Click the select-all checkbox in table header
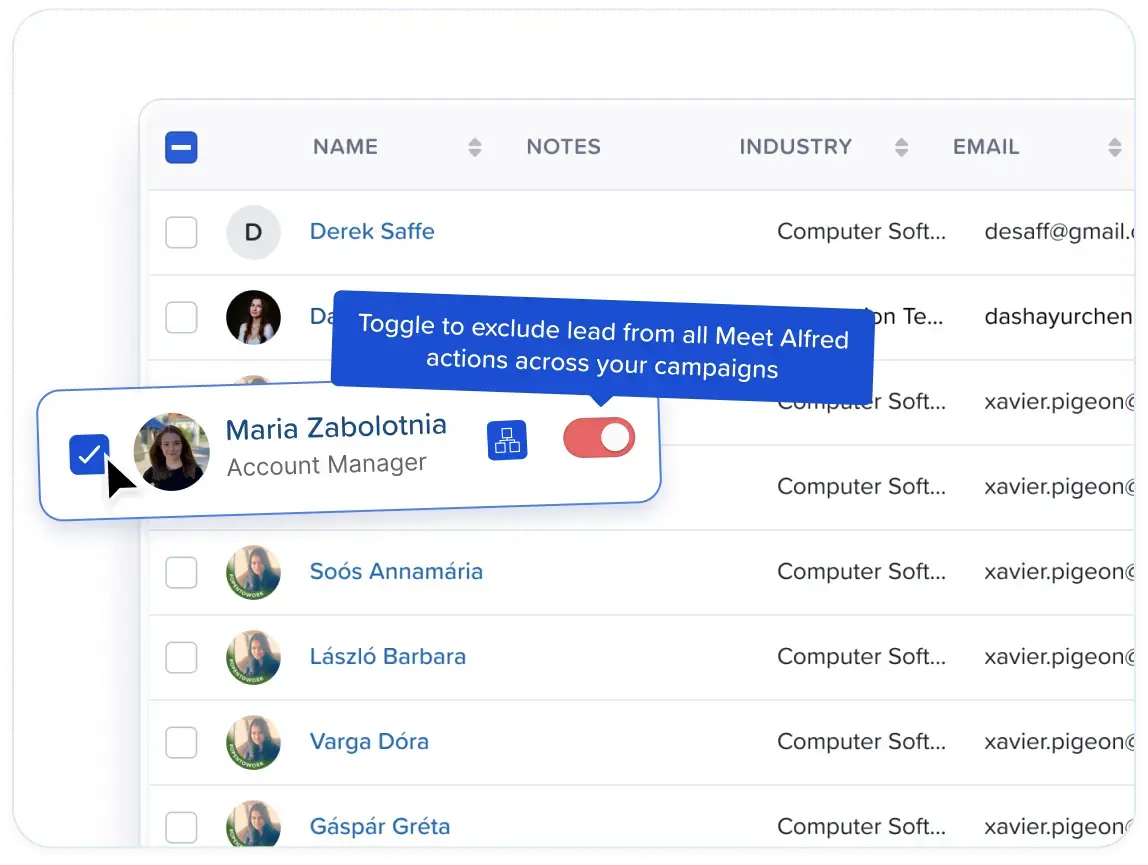 (x=181, y=147)
